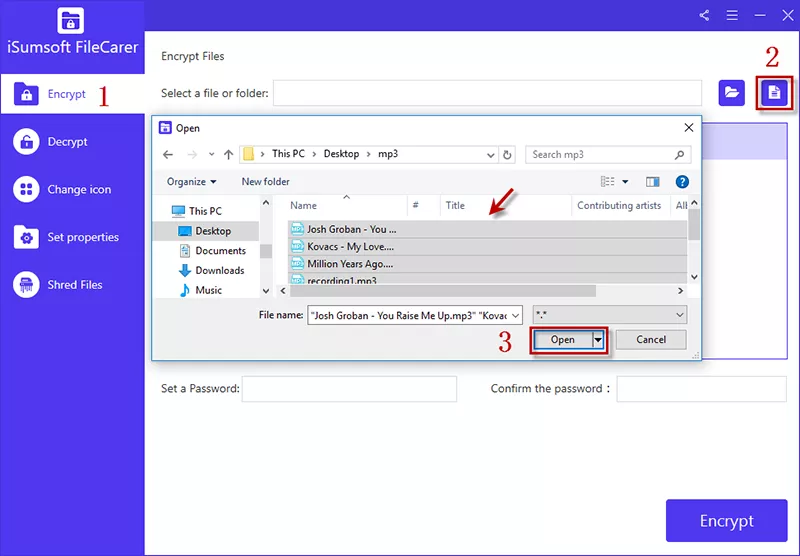The image size is (800, 556).
Task: Open Set properties in the sidebar
Action: coord(82,237)
